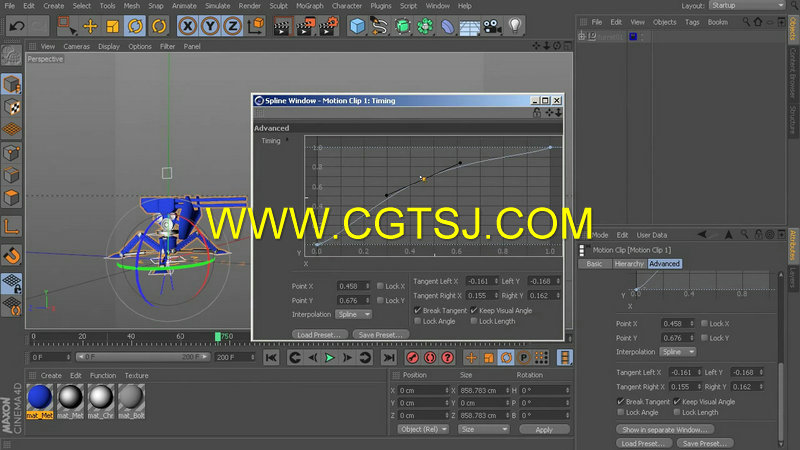This screenshot has height=450, width=800.
Task: Click Save Preset in Spline Window
Action: coord(381,335)
